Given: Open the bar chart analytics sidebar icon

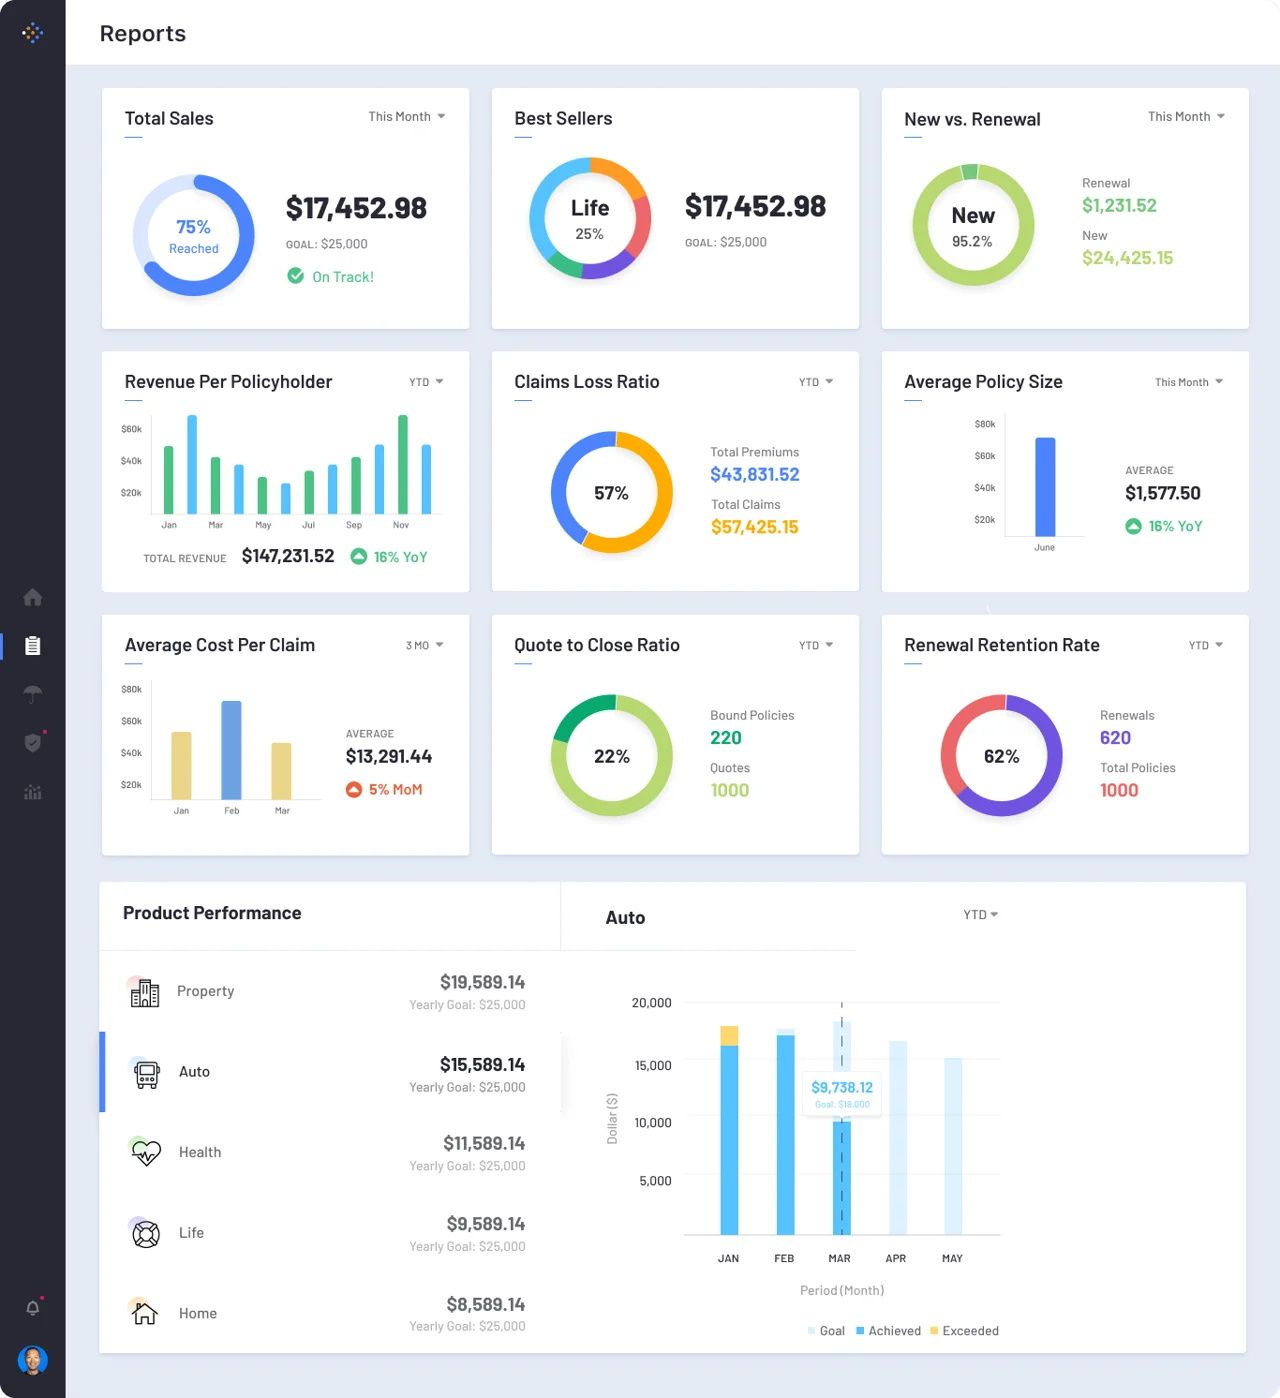Looking at the screenshot, I should [x=32, y=792].
